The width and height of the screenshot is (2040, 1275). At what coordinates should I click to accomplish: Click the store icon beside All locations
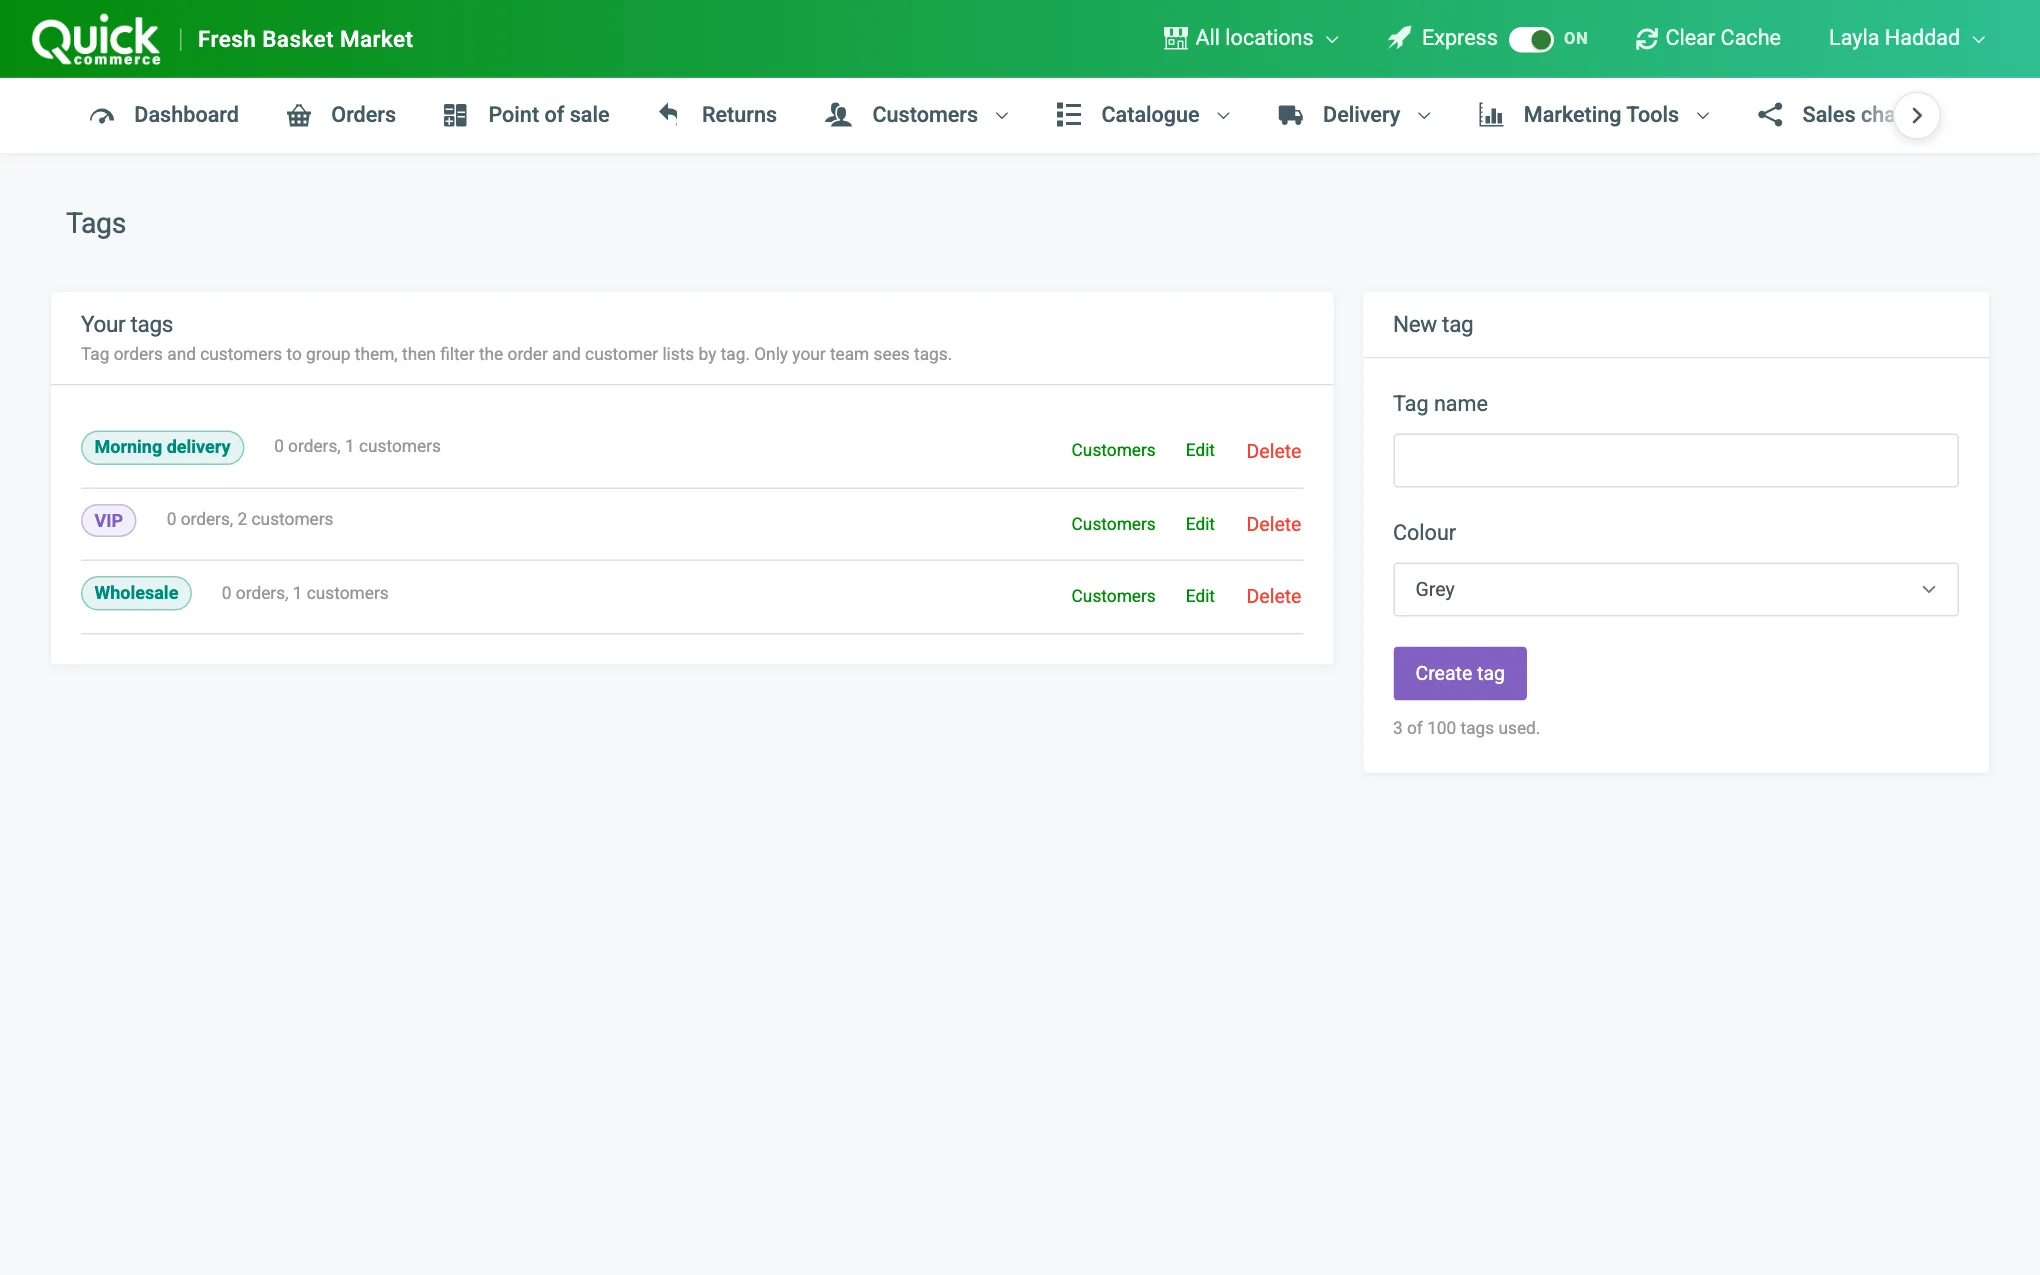point(1176,38)
